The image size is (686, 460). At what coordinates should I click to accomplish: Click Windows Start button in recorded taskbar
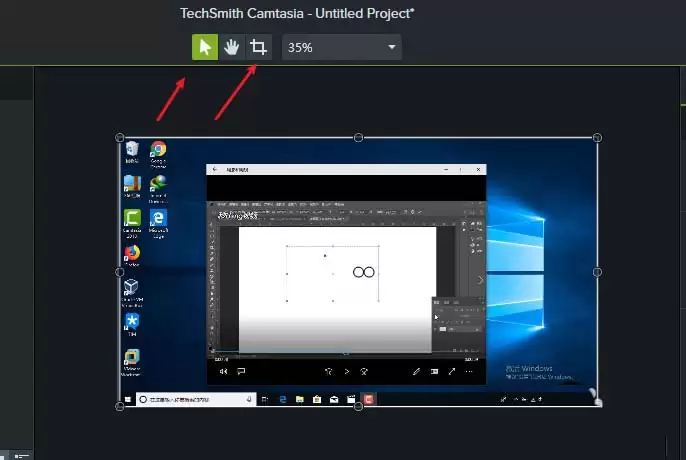click(x=128, y=399)
